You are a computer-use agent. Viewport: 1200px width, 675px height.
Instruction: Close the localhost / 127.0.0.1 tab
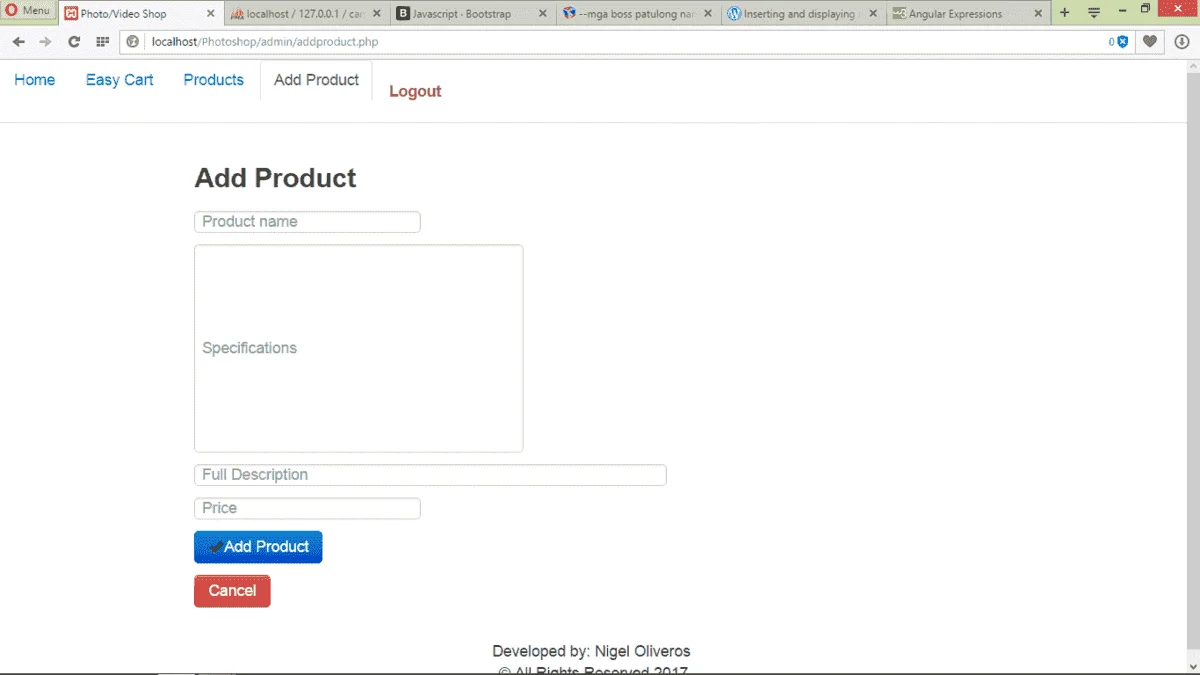(x=377, y=14)
